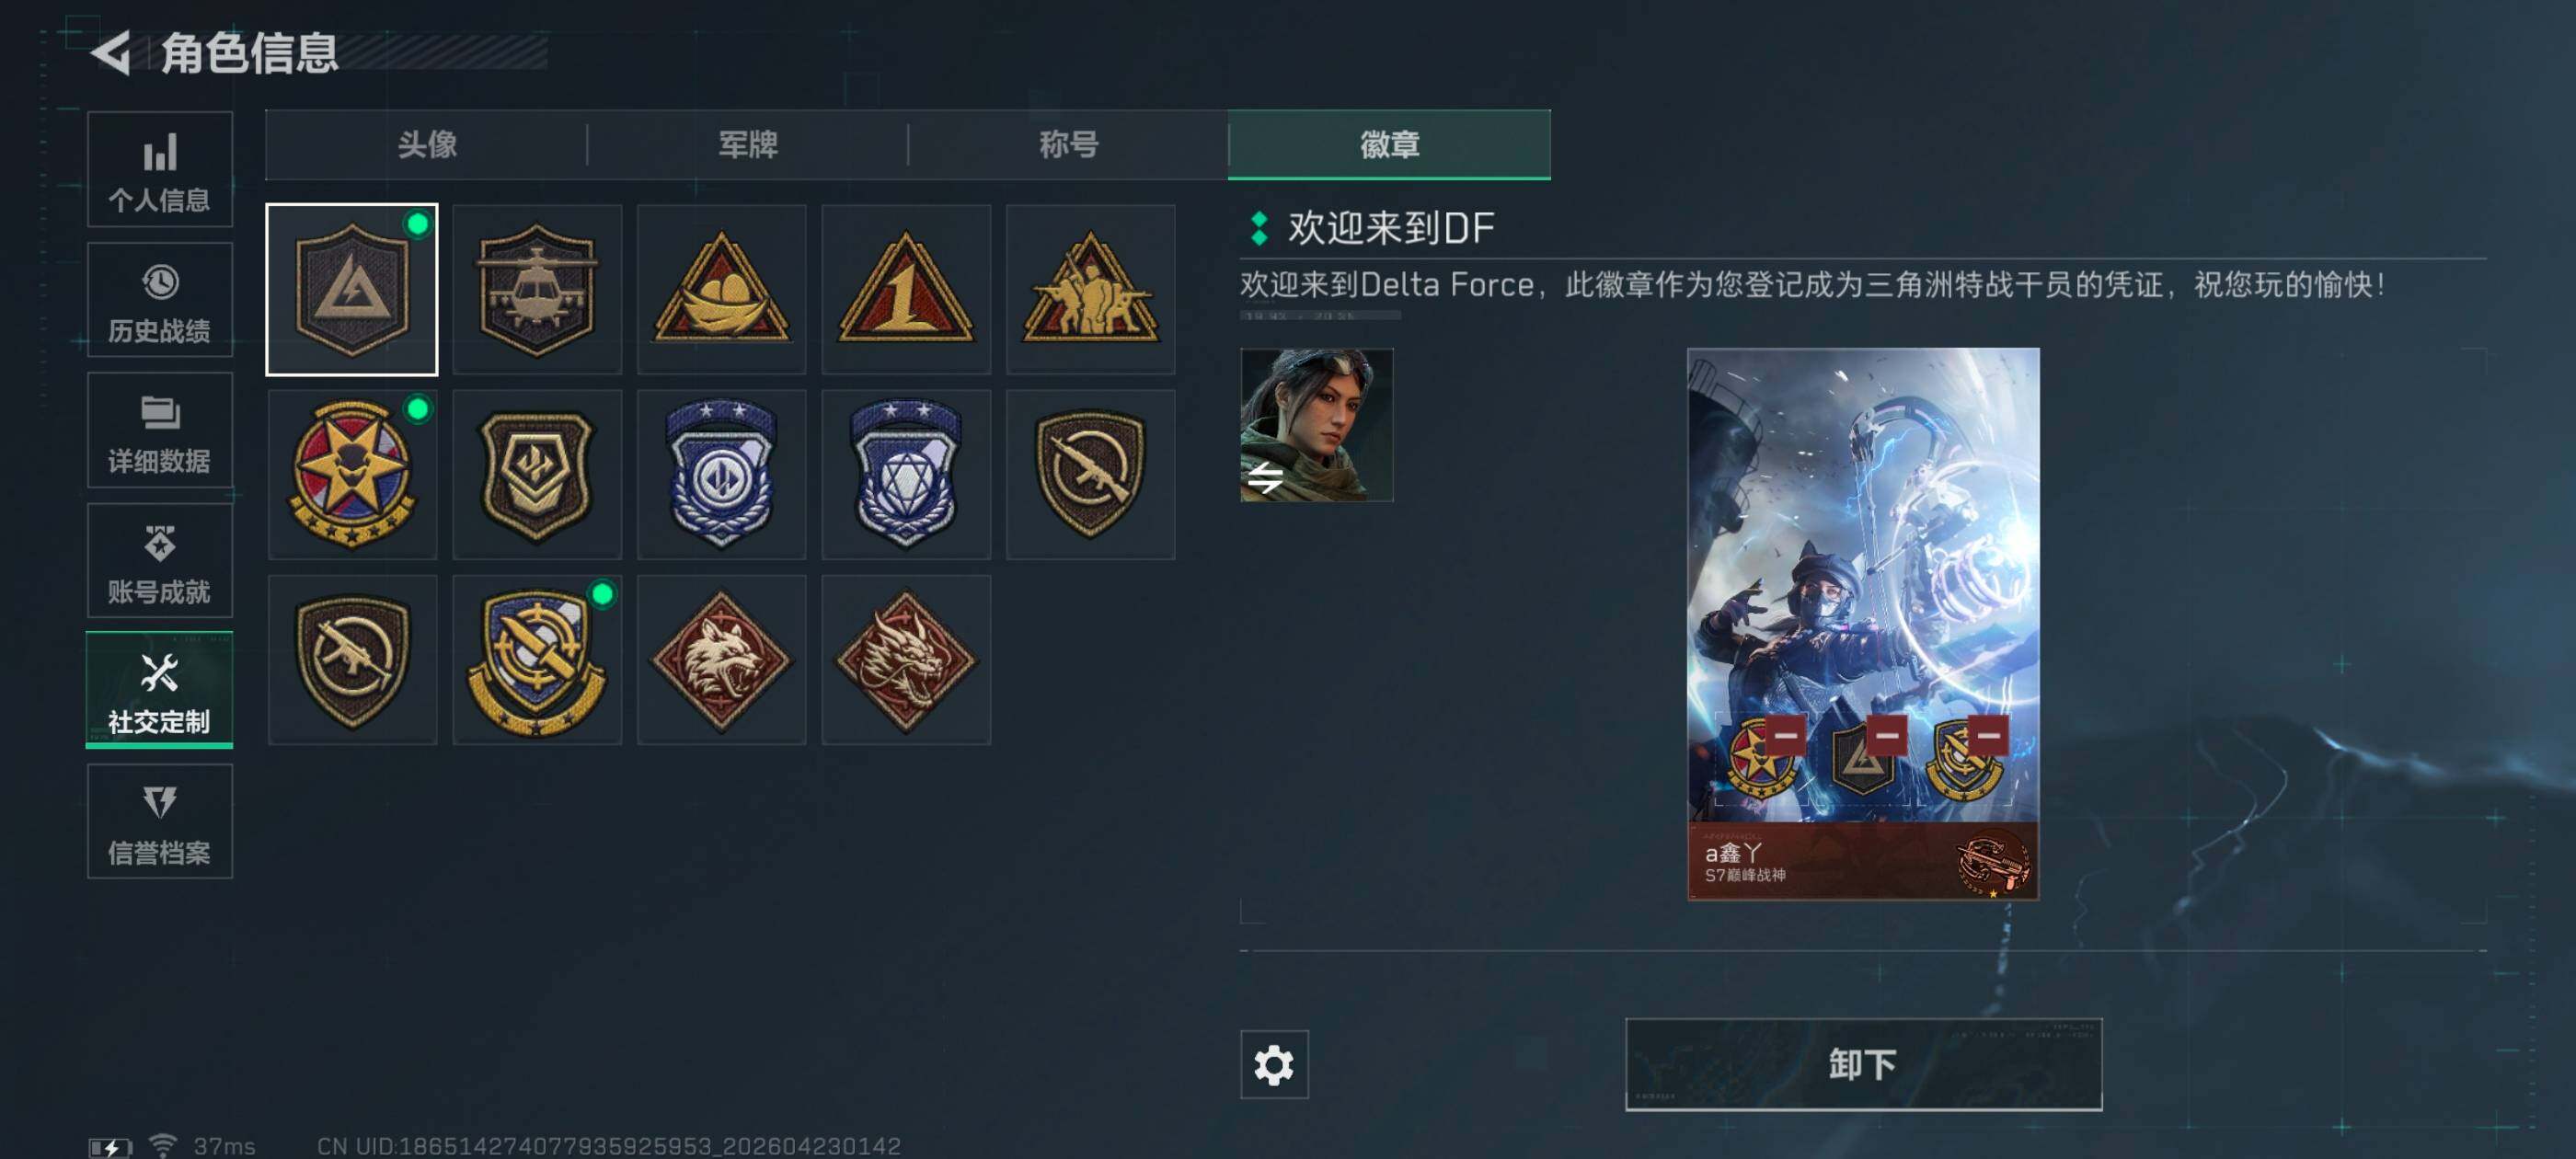Choose the red triangle number 1 badge
This screenshot has height=1159, width=2576.
906,290
